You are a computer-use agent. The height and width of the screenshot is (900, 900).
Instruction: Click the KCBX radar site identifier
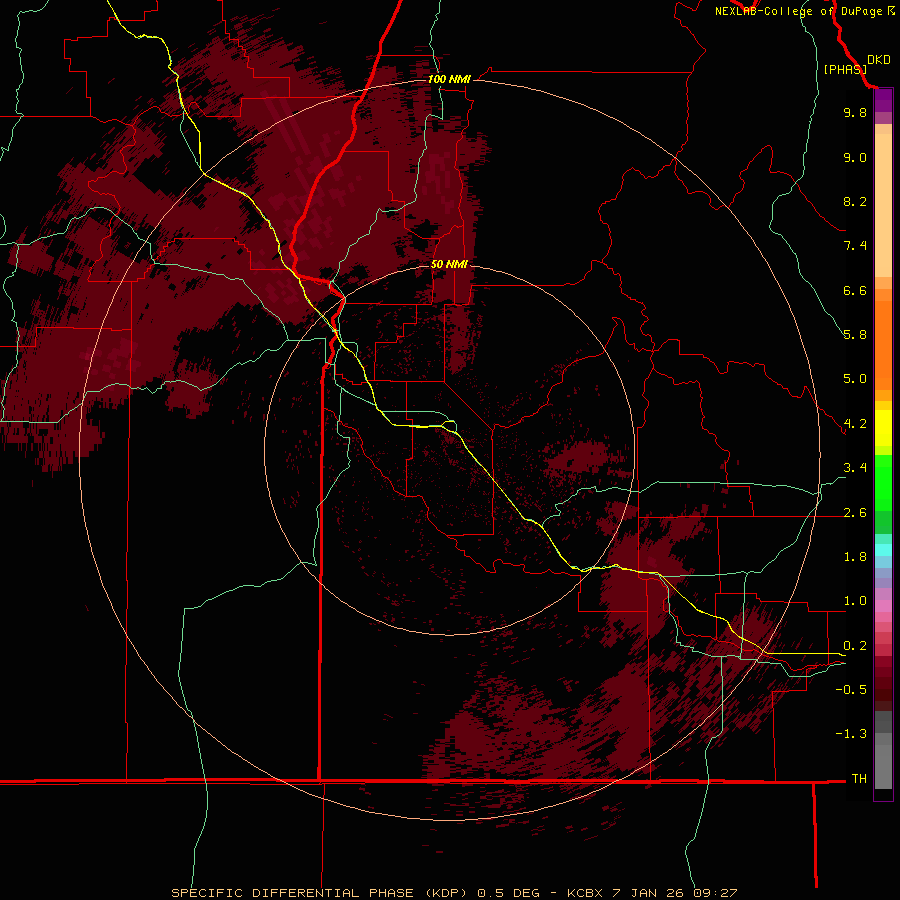584,893
